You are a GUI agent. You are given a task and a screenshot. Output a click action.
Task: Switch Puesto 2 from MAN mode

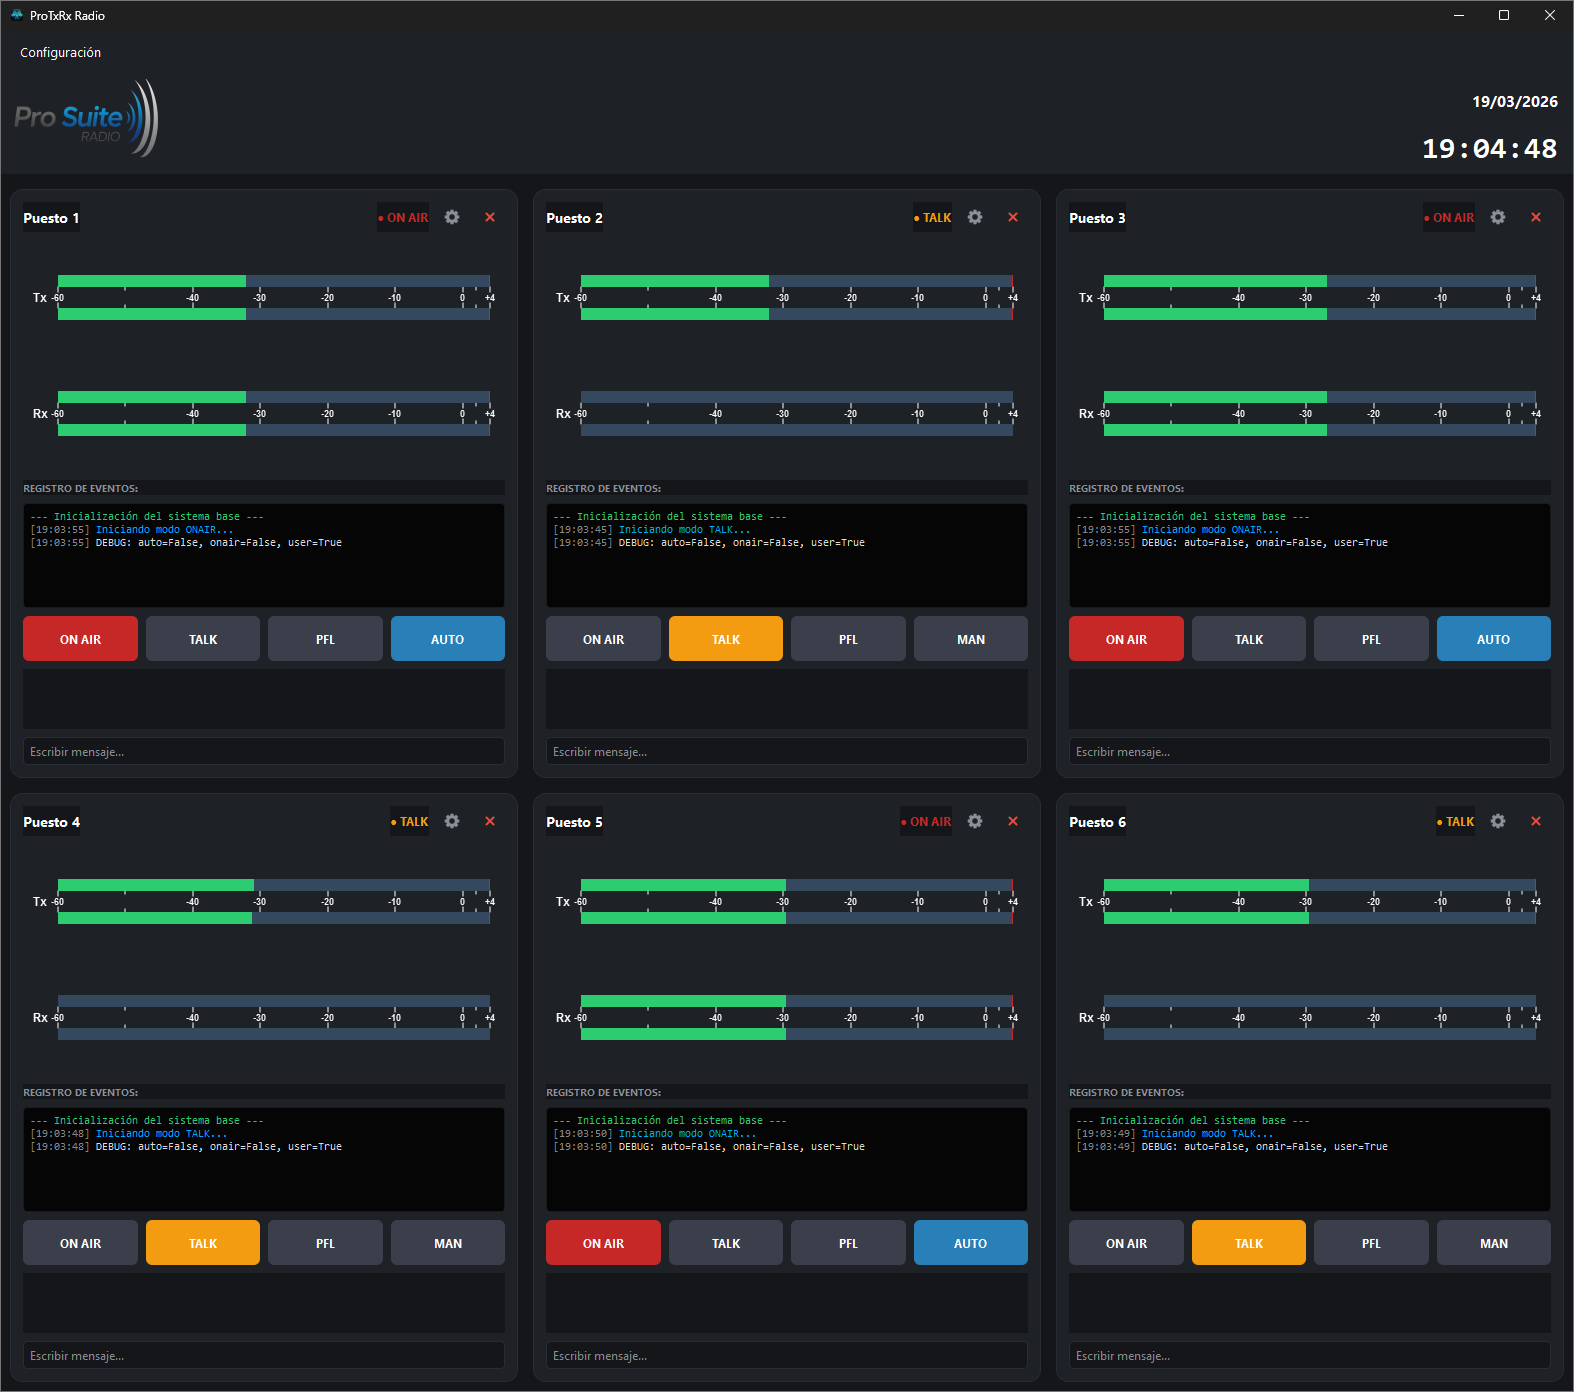tap(970, 639)
